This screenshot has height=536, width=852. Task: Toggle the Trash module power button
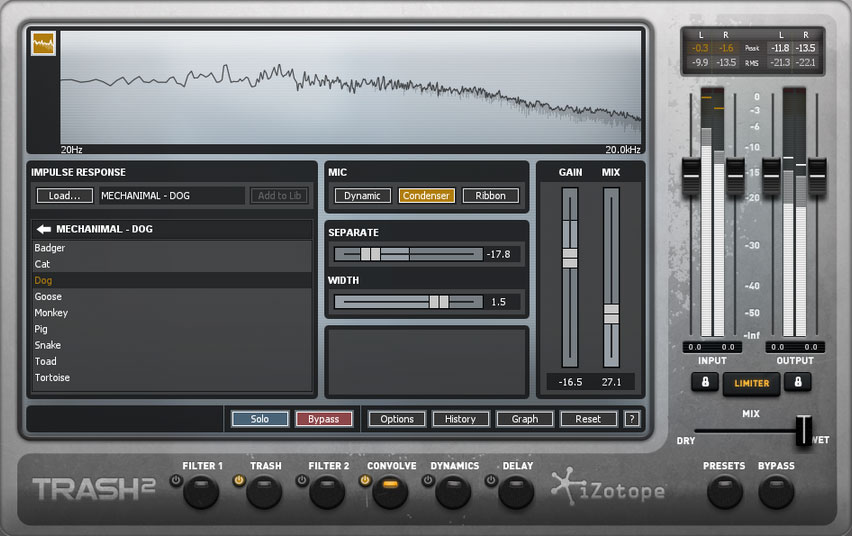238,481
